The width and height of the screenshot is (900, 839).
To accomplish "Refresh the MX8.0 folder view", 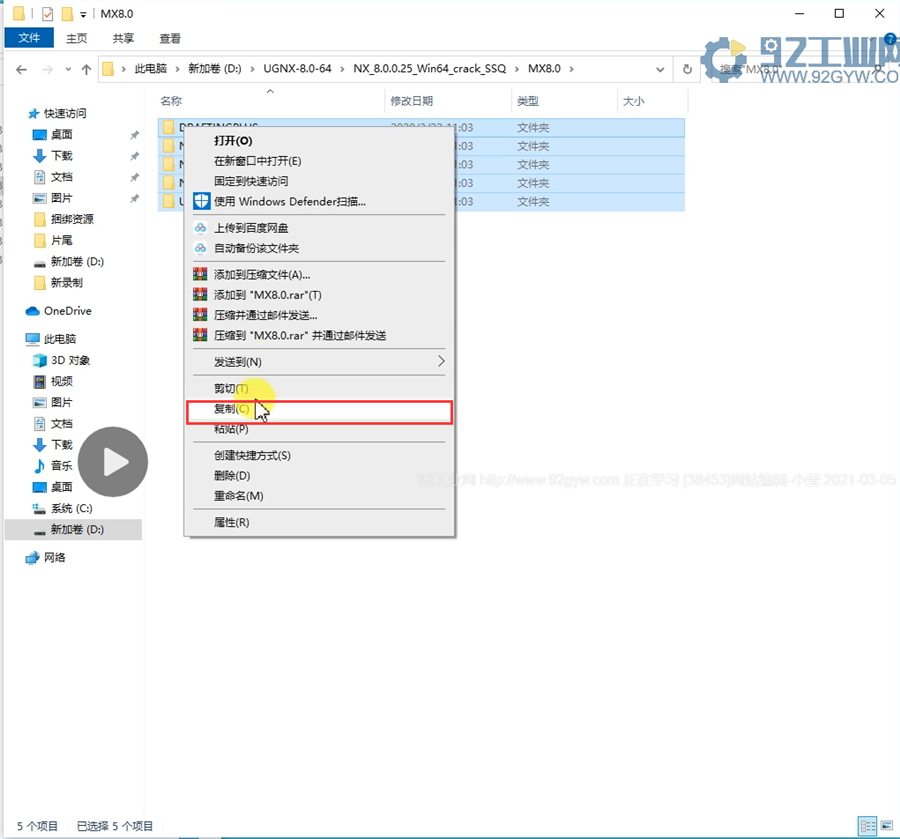I will (x=687, y=69).
